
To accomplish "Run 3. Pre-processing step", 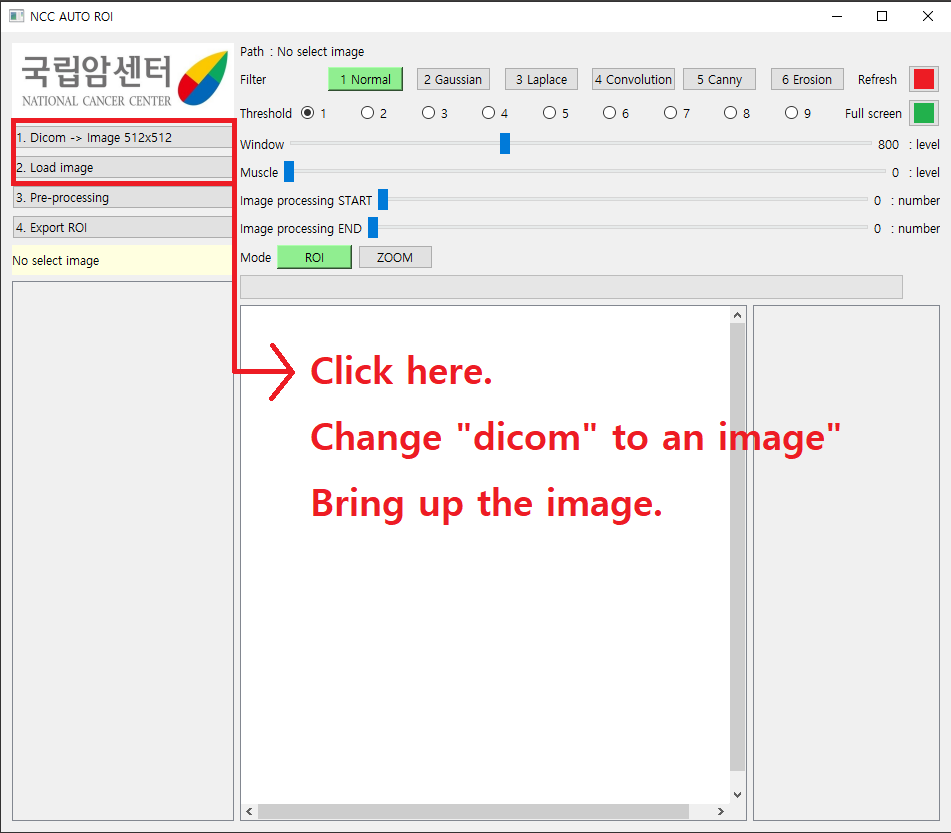I will [122, 197].
